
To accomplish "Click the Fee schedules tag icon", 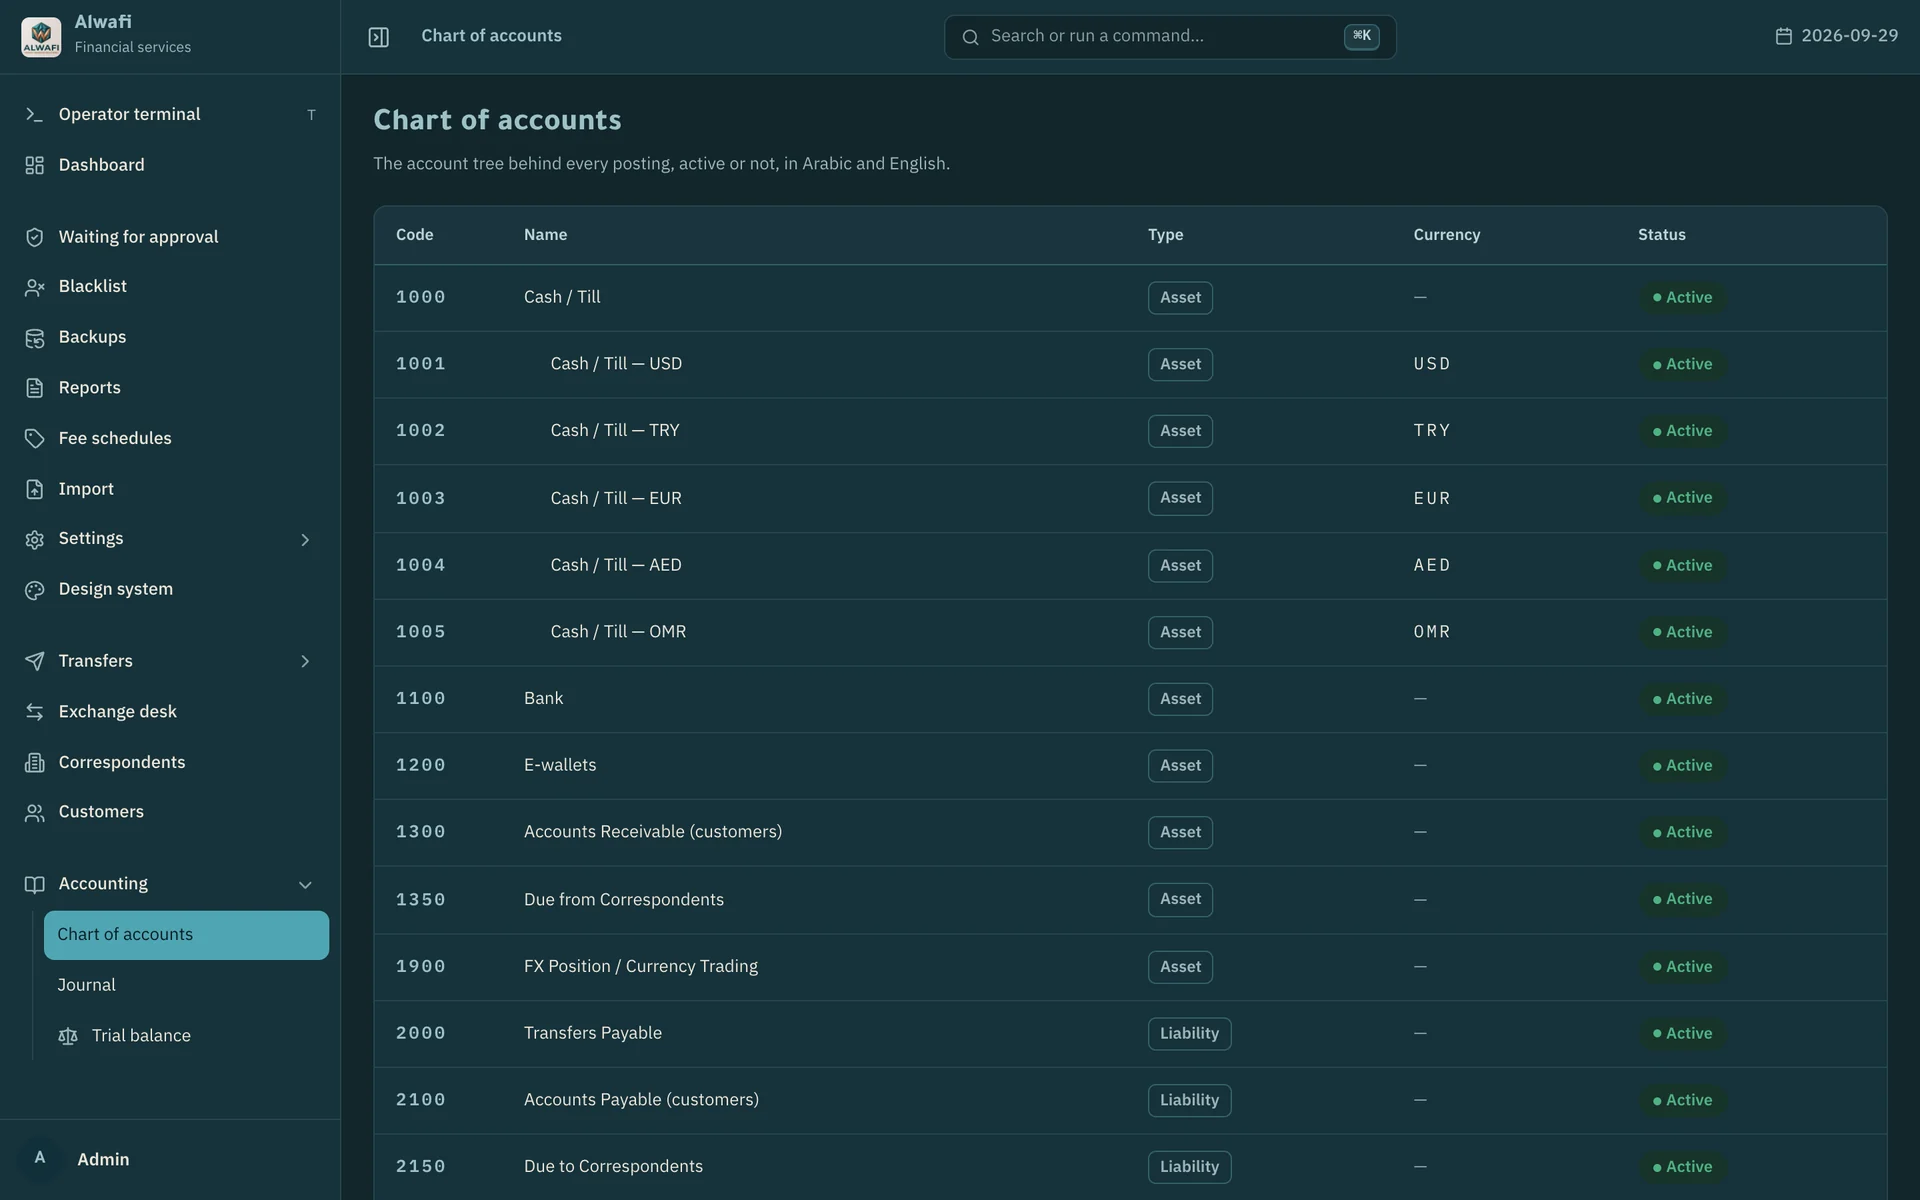I will point(35,439).
